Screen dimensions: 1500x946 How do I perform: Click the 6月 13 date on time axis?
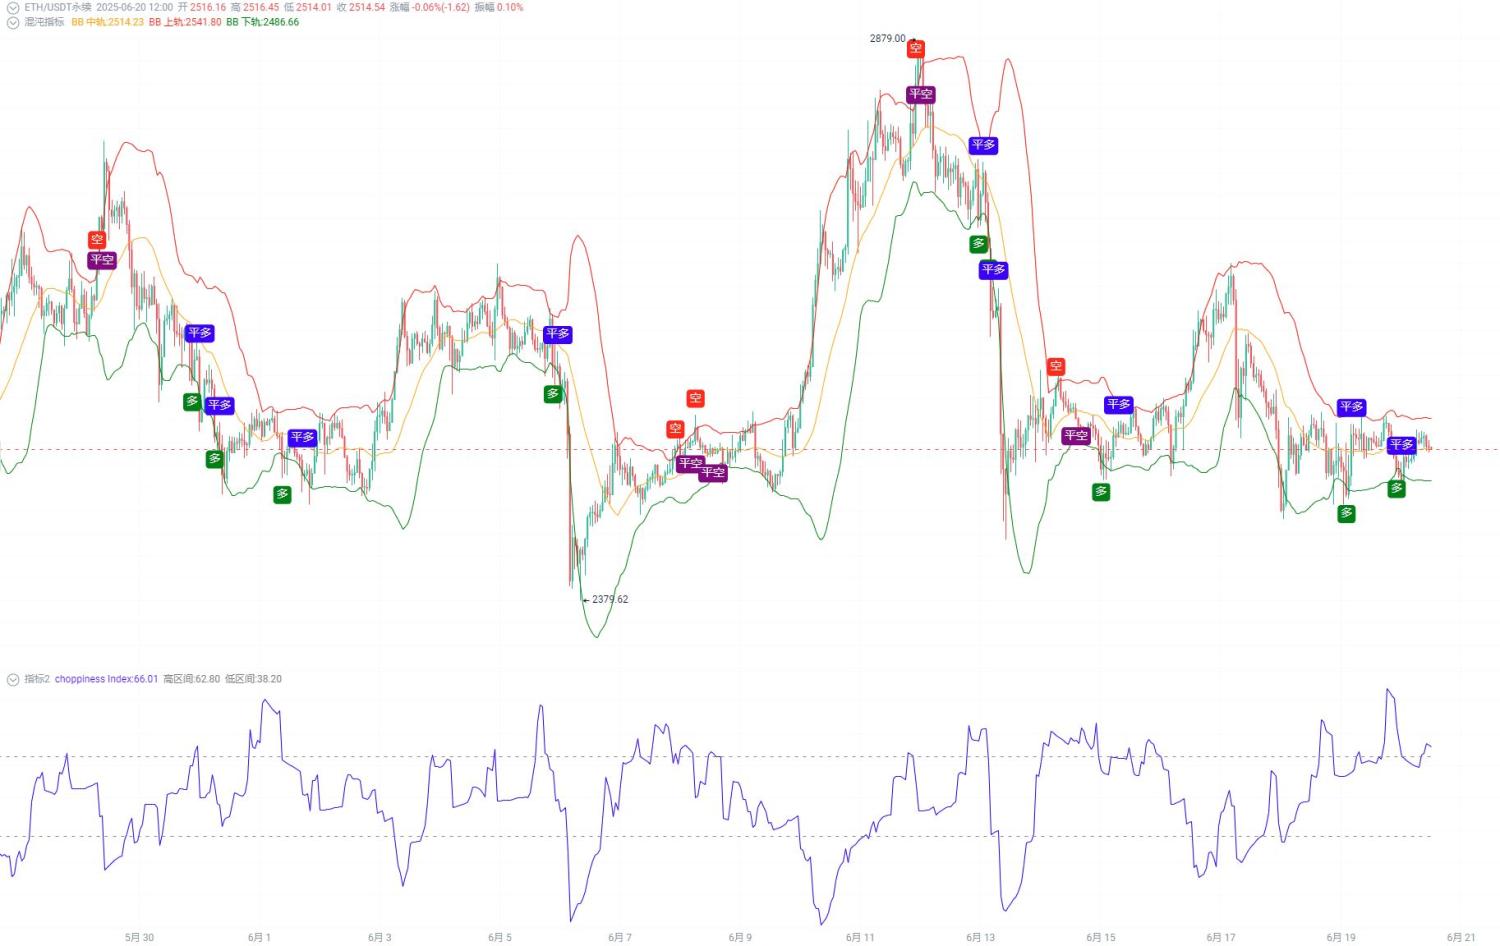(980, 937)
